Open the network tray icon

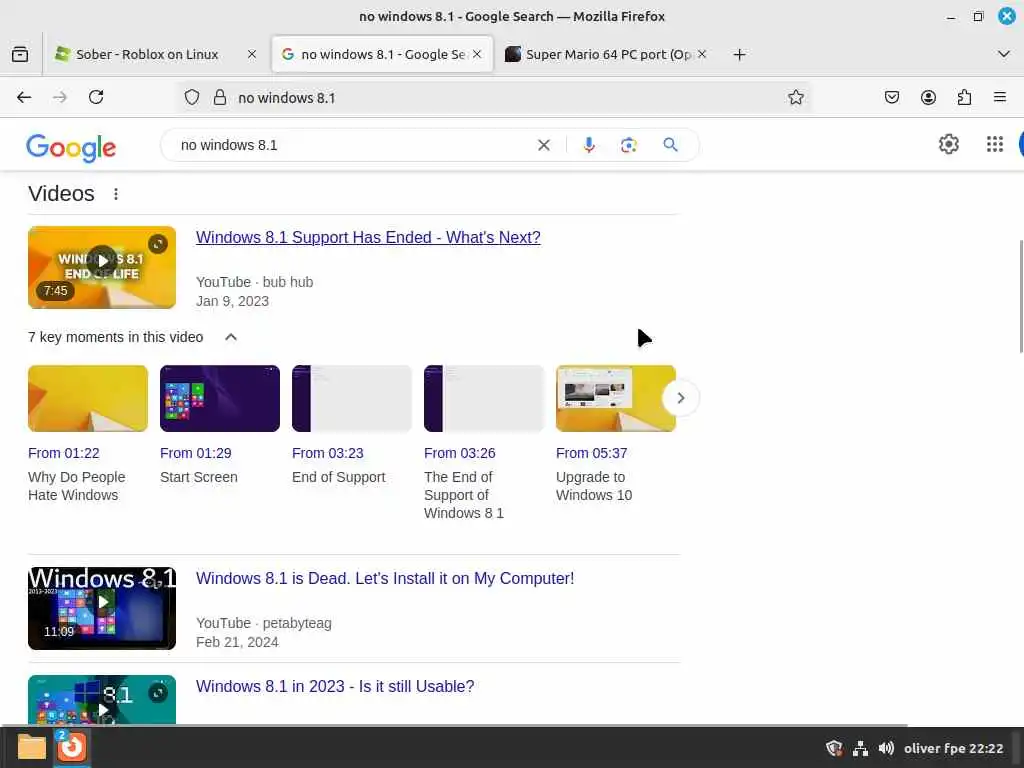(860, 748)
